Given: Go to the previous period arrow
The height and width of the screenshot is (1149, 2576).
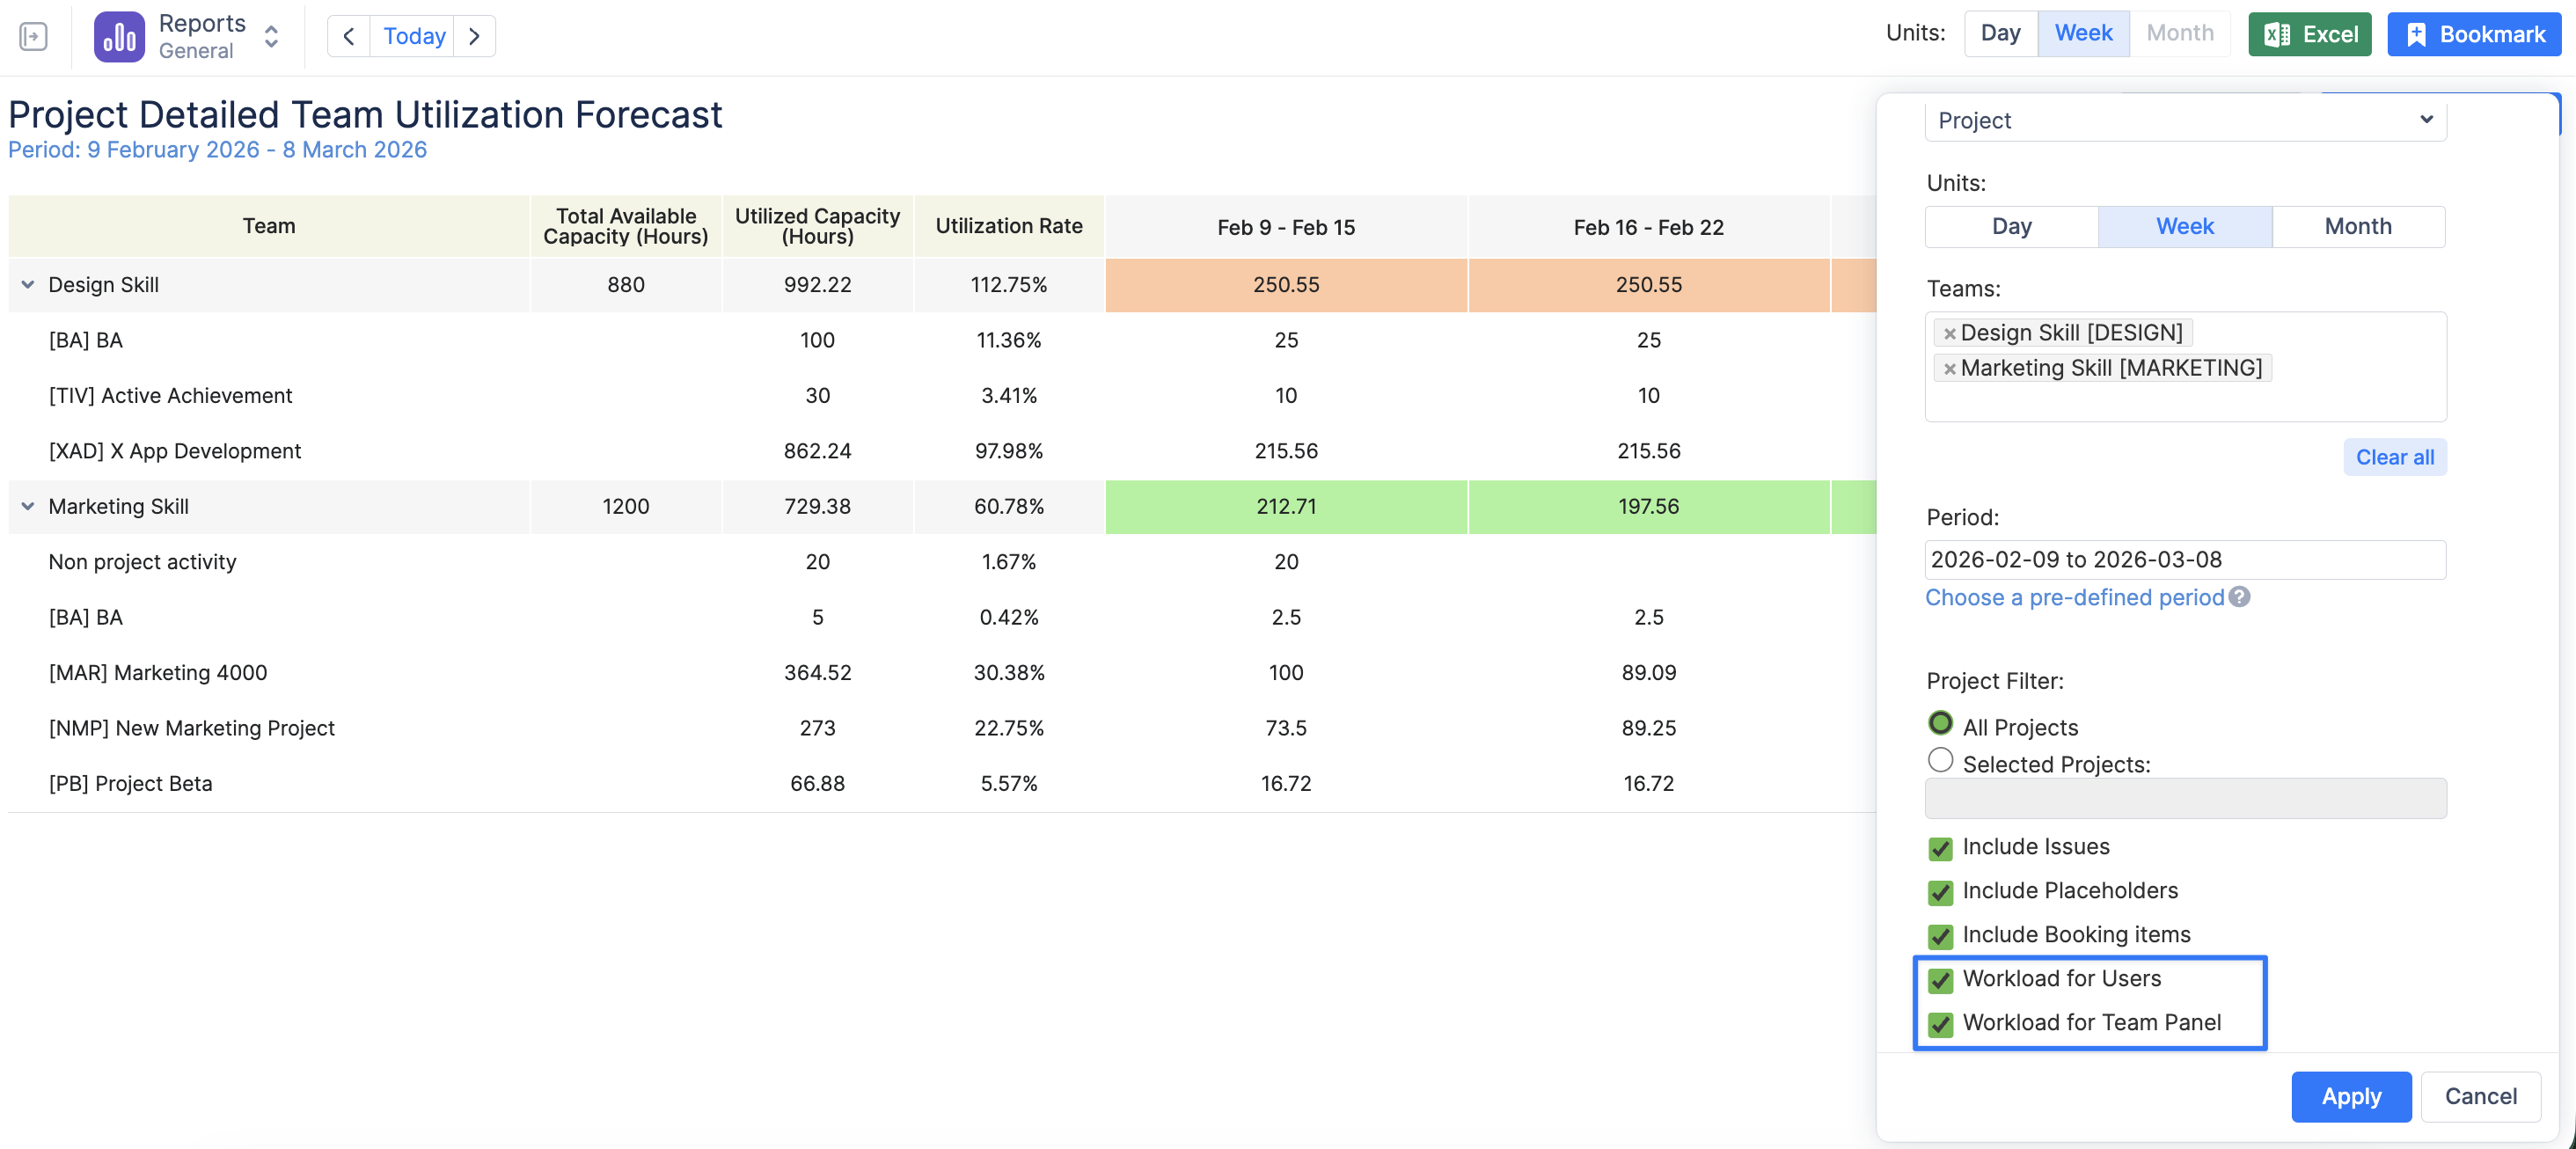Looking at the screenshot, I should click(349, 37).
